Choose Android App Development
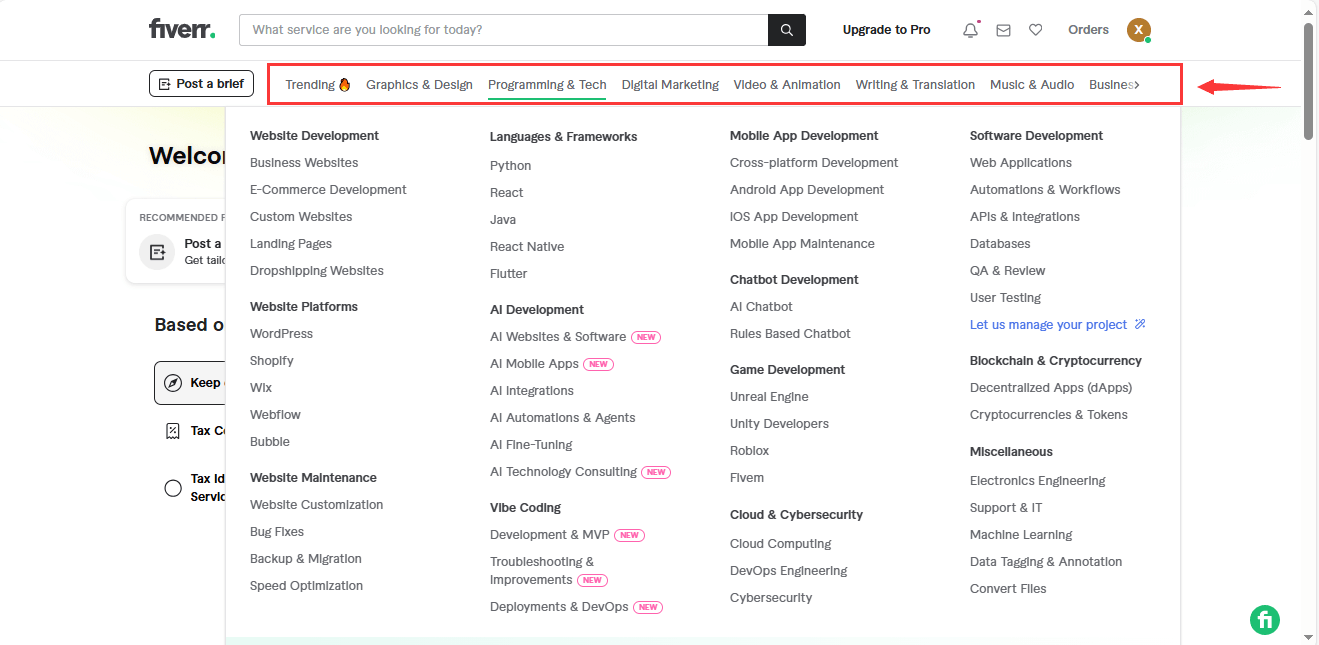This screenshot has height=645, width=1319. point(807,190)
